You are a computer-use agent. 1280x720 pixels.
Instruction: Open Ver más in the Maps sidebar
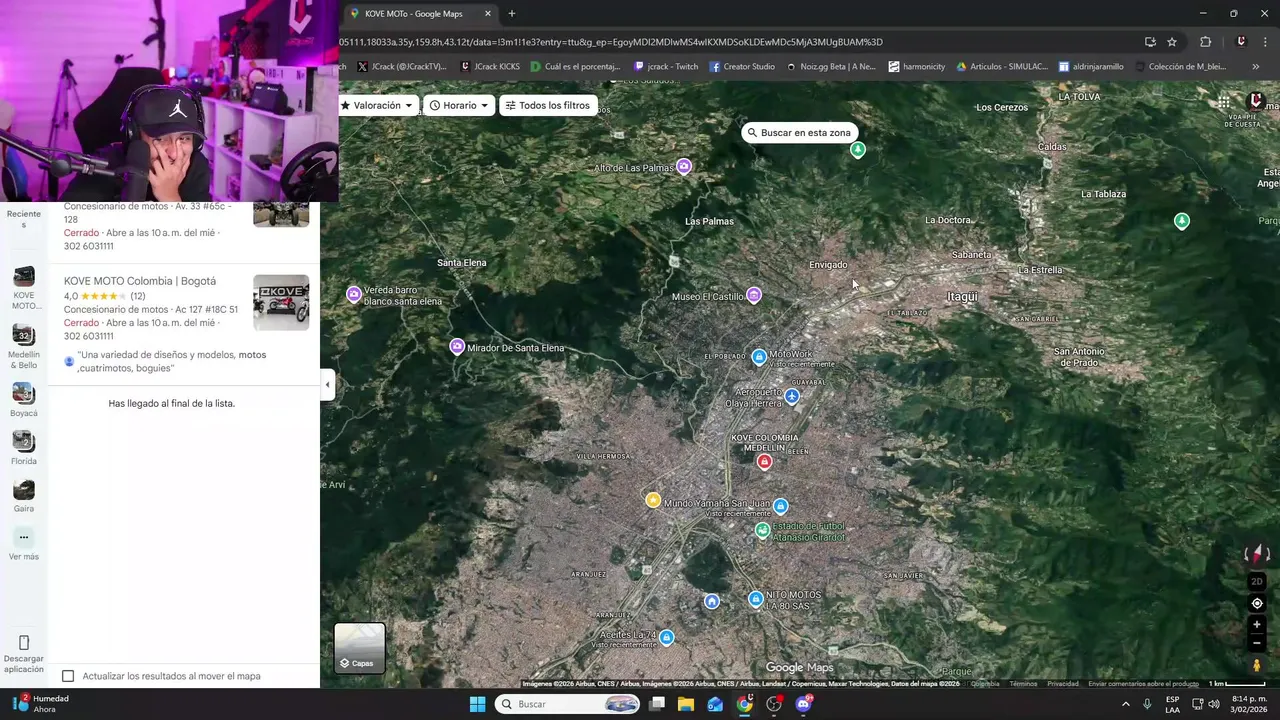(24, 544)
